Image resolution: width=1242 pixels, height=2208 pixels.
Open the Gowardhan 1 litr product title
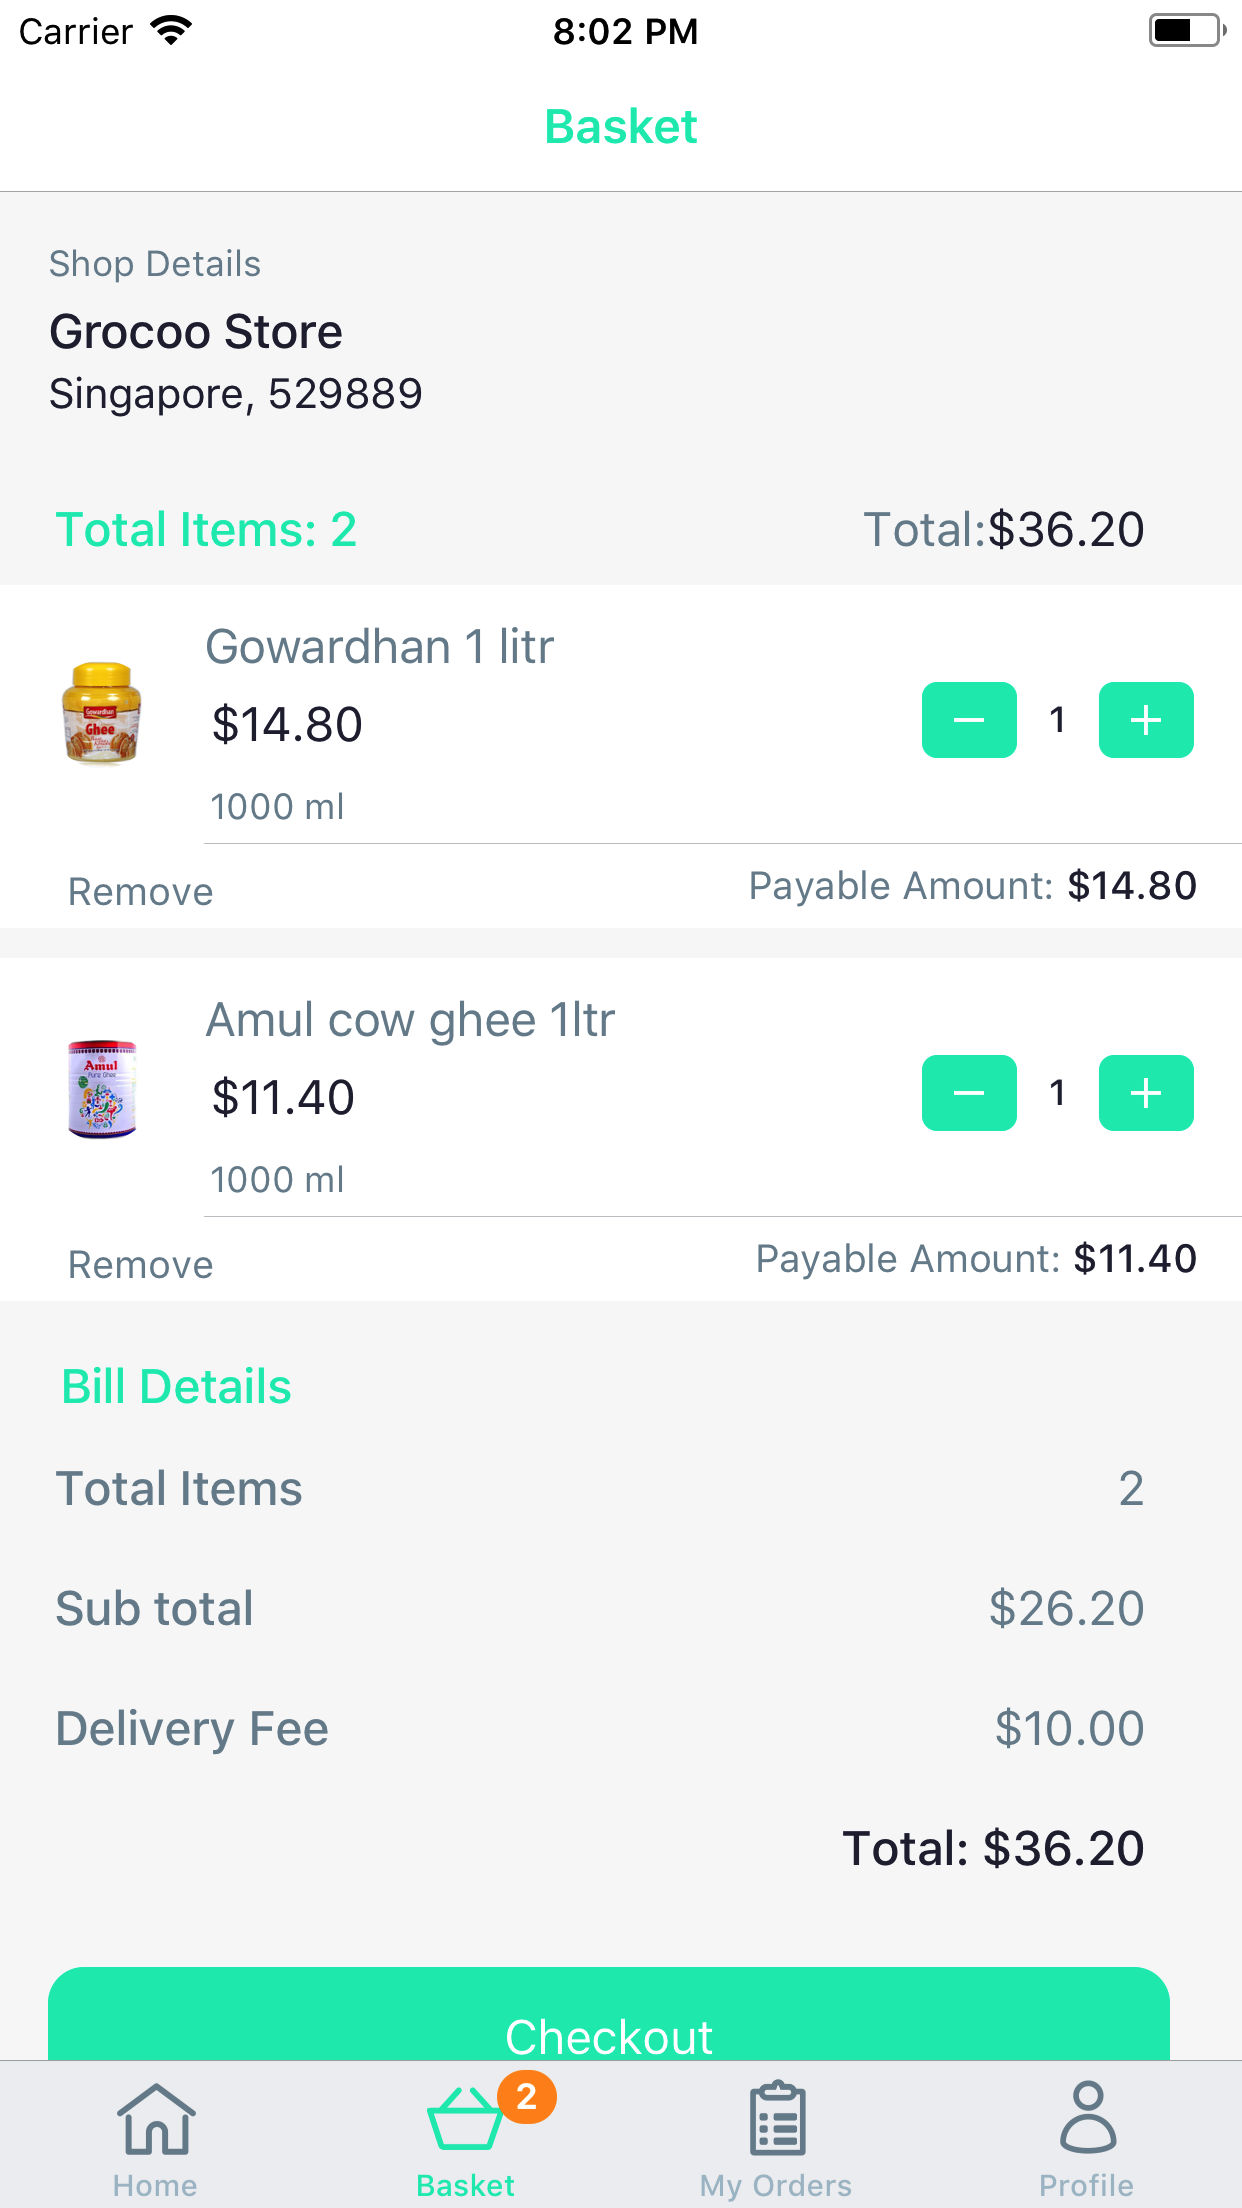379,647
